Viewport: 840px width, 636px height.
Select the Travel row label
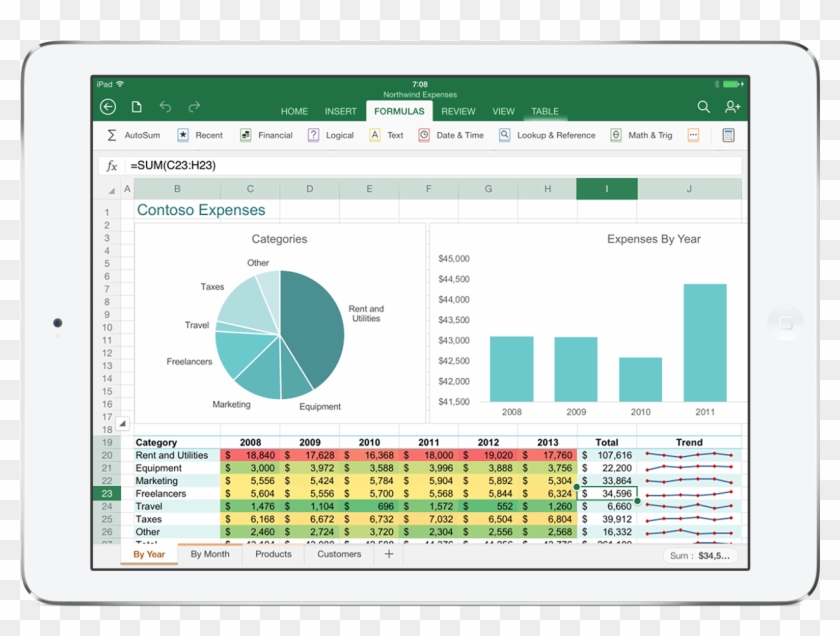(149, 506)
